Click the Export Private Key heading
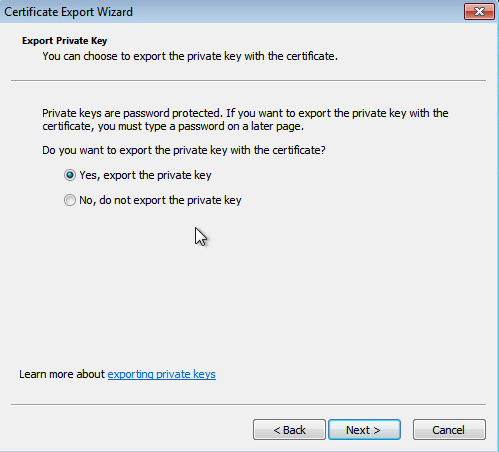Screen dimensions: 499x452 [65, 41]
